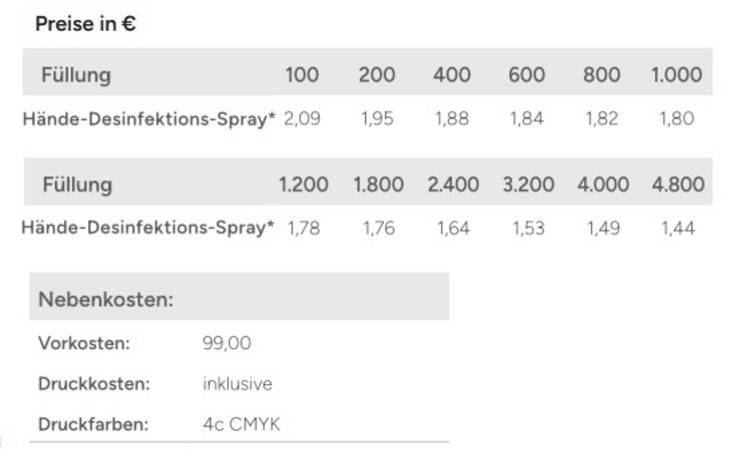
Task: Click the Druckkosten label
Action: coord(93,384)
